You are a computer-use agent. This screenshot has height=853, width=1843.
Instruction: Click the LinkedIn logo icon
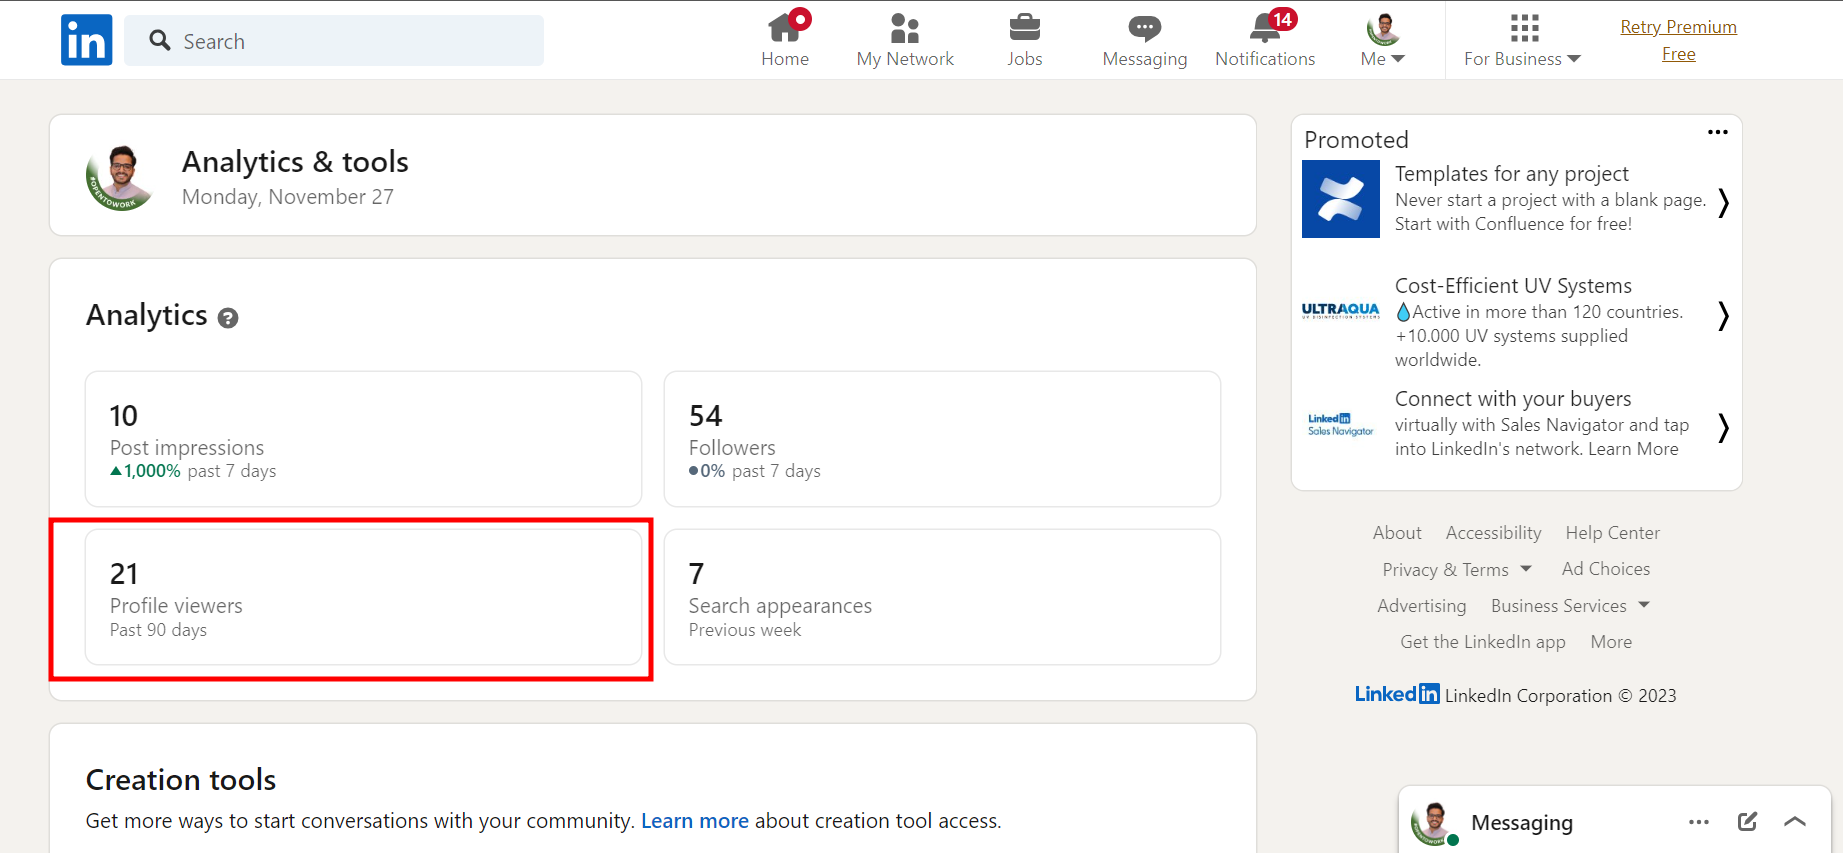coord(86,40)
